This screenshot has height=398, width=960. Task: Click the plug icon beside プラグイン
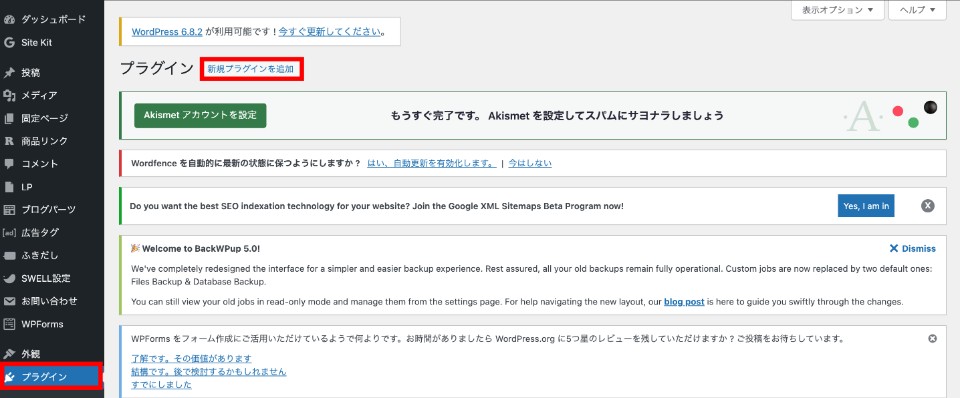click(9, 377)
